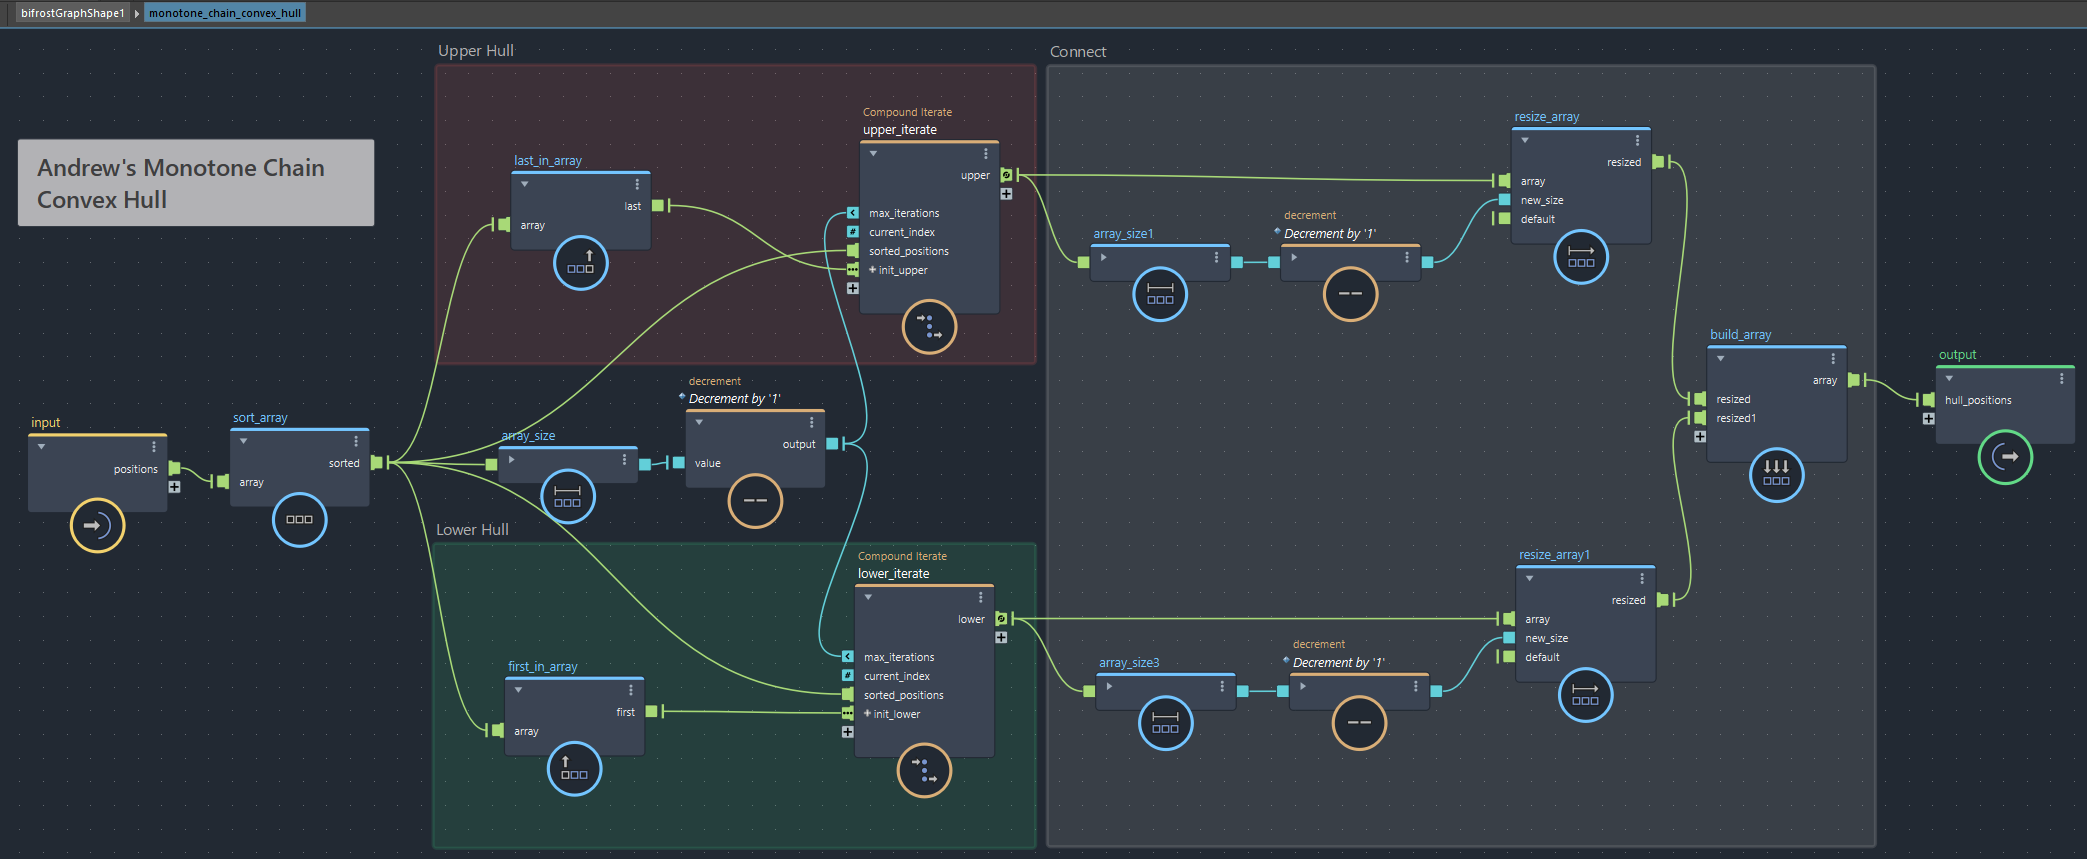This screenshot has width=2087, height=859.
Task: Click the first_in_array node icon
Action: click(x=574, y=769)
